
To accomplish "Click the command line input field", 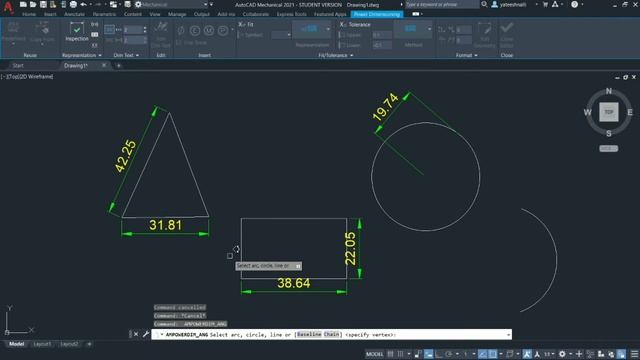I will click(x=331, y=334).
